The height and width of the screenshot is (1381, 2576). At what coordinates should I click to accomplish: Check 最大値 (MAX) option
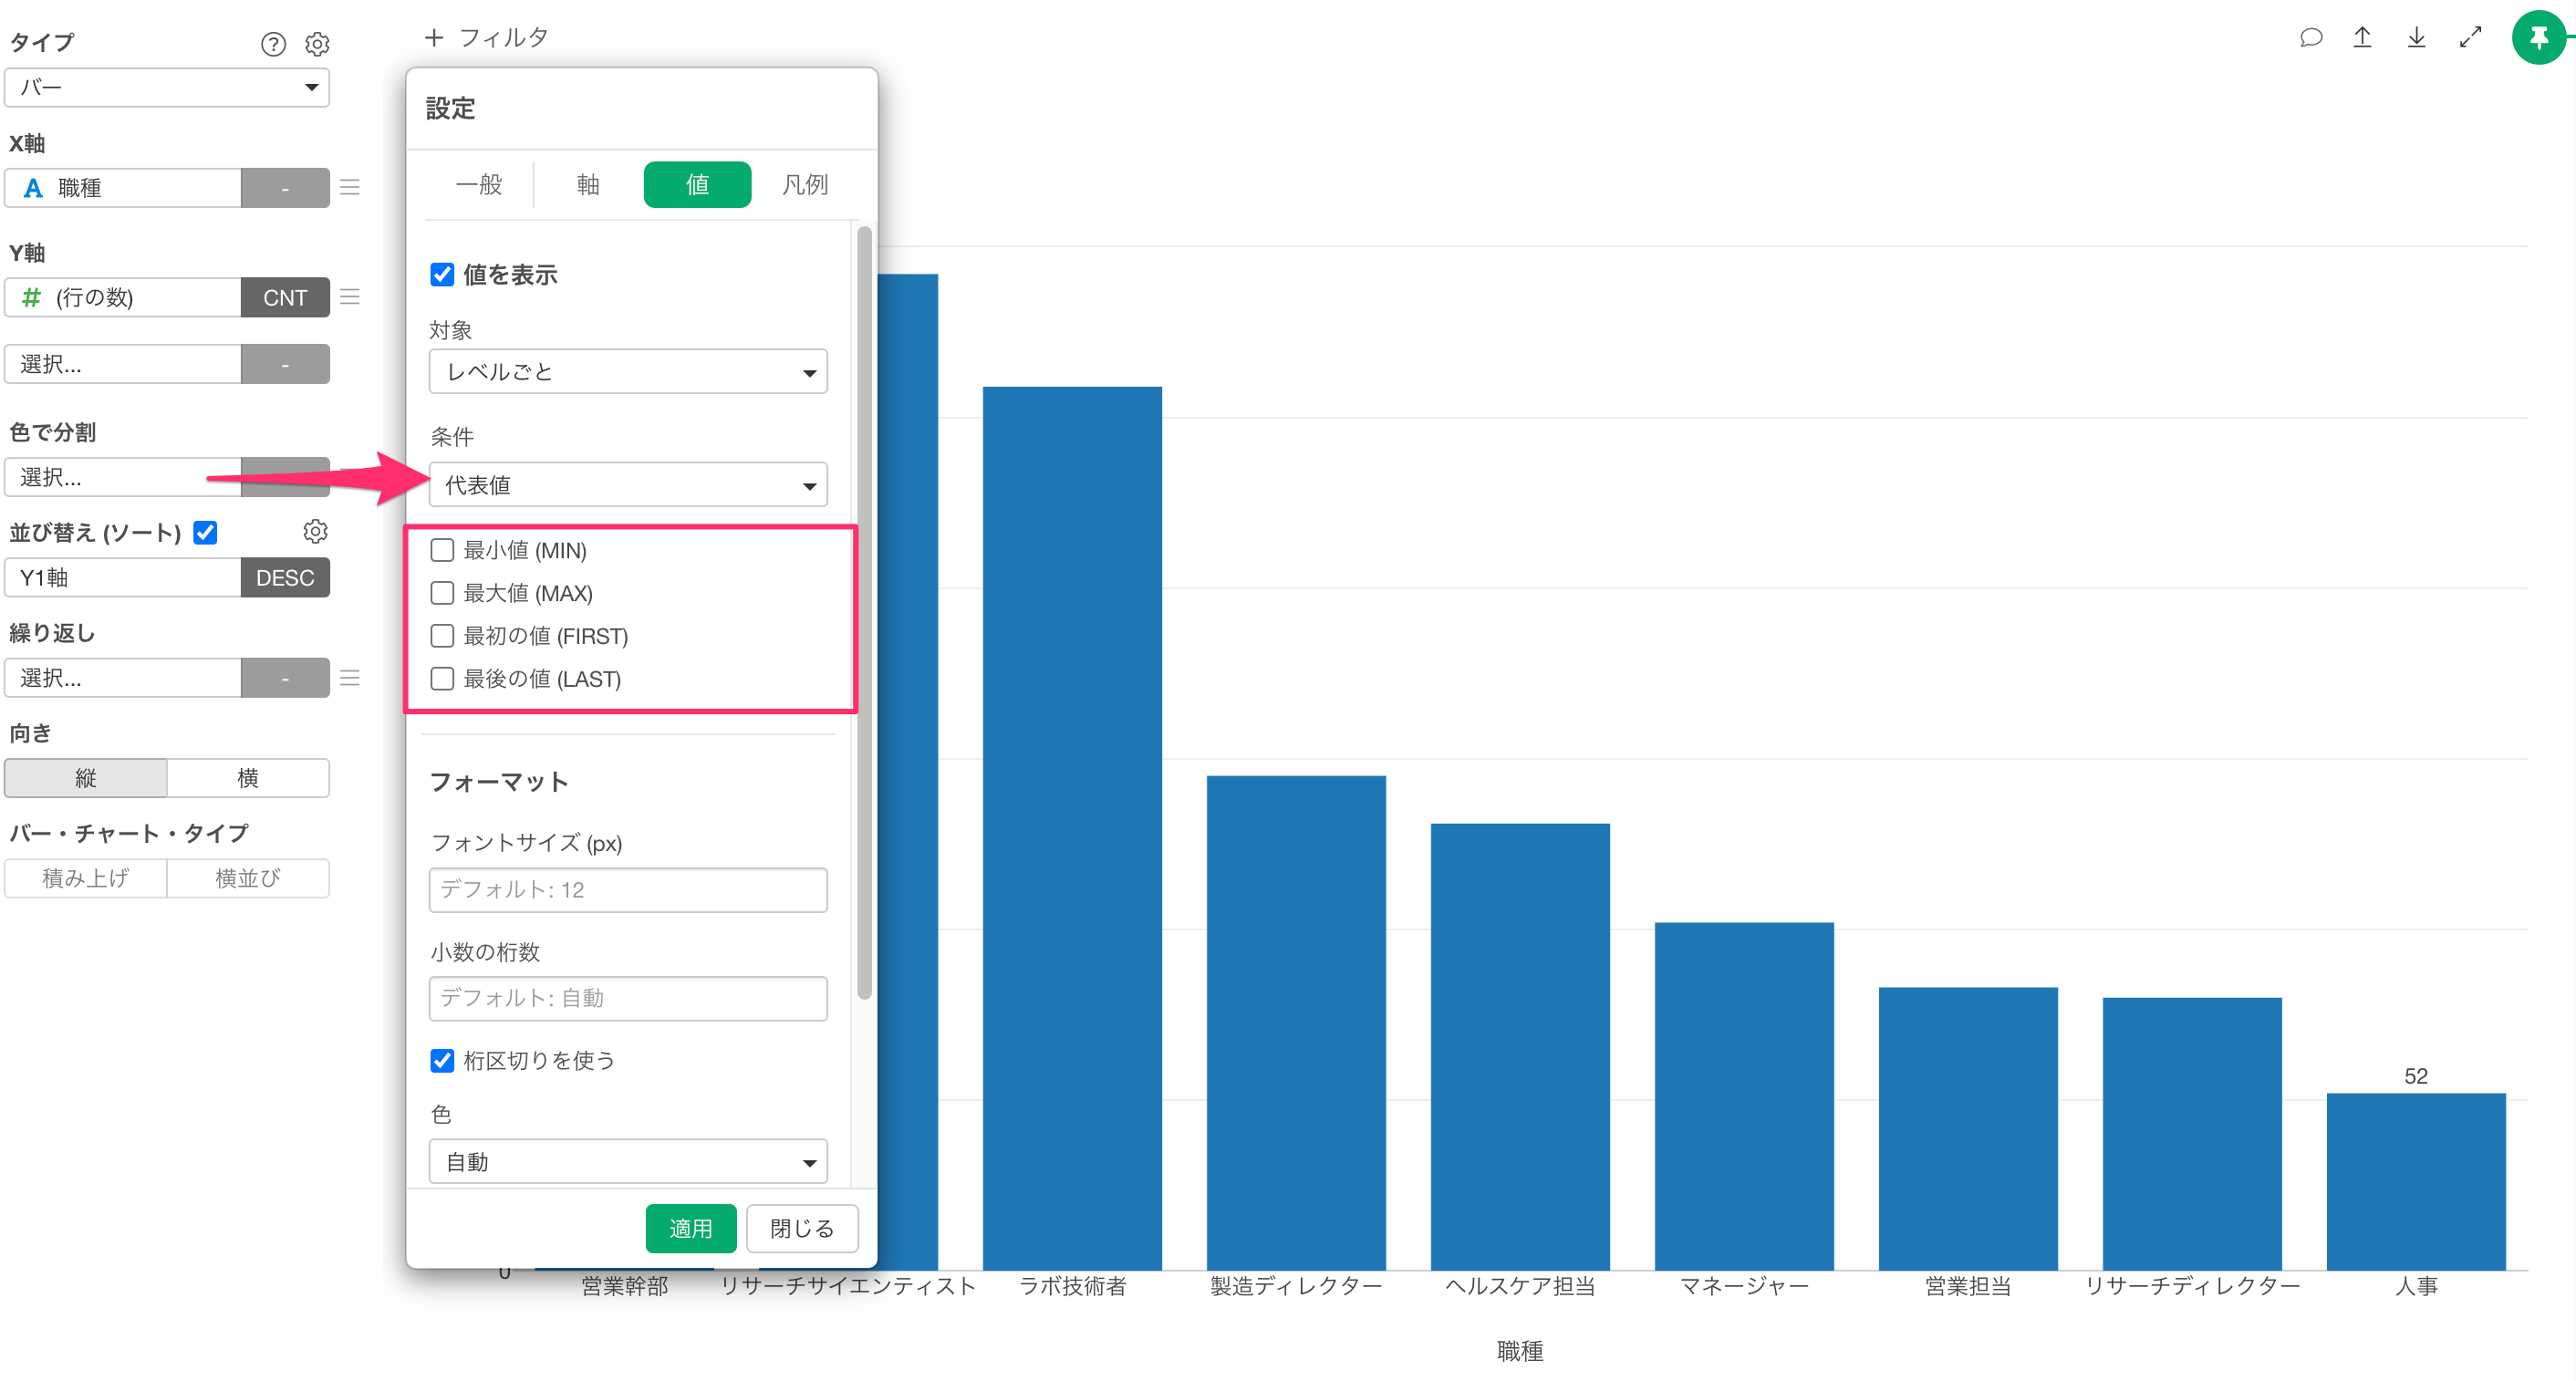442,593
